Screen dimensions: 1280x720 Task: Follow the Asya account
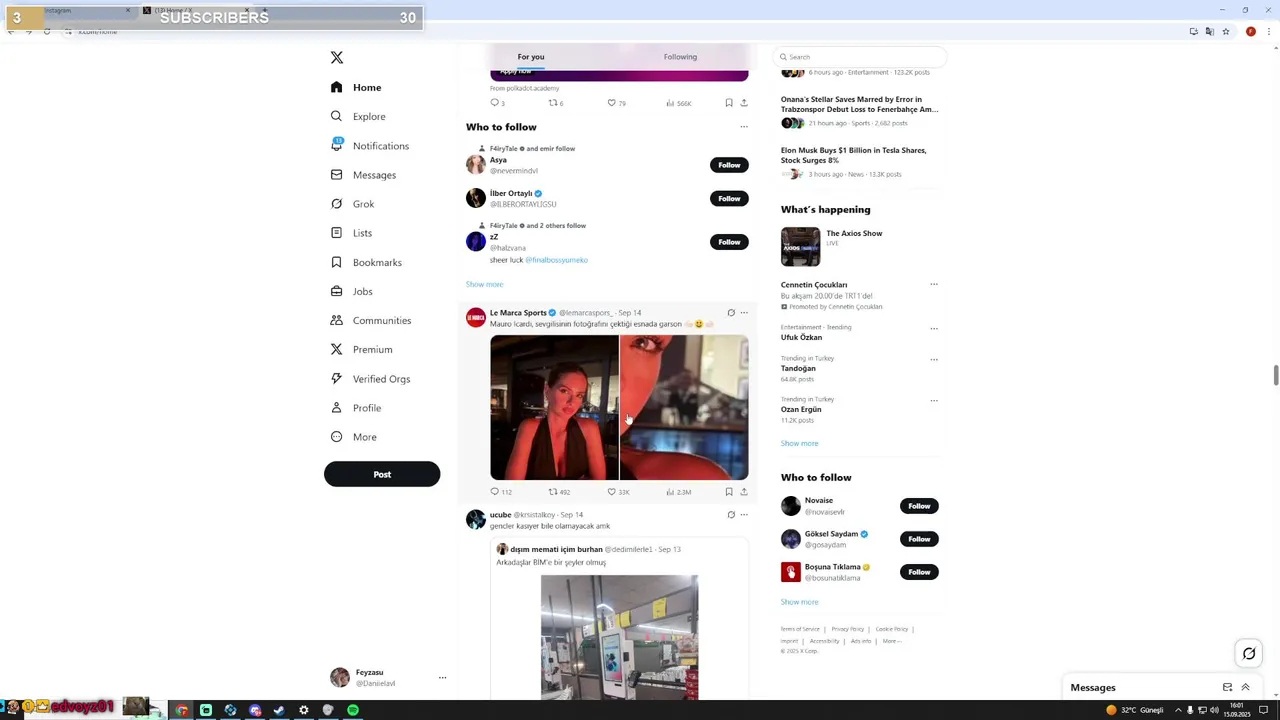729,165
